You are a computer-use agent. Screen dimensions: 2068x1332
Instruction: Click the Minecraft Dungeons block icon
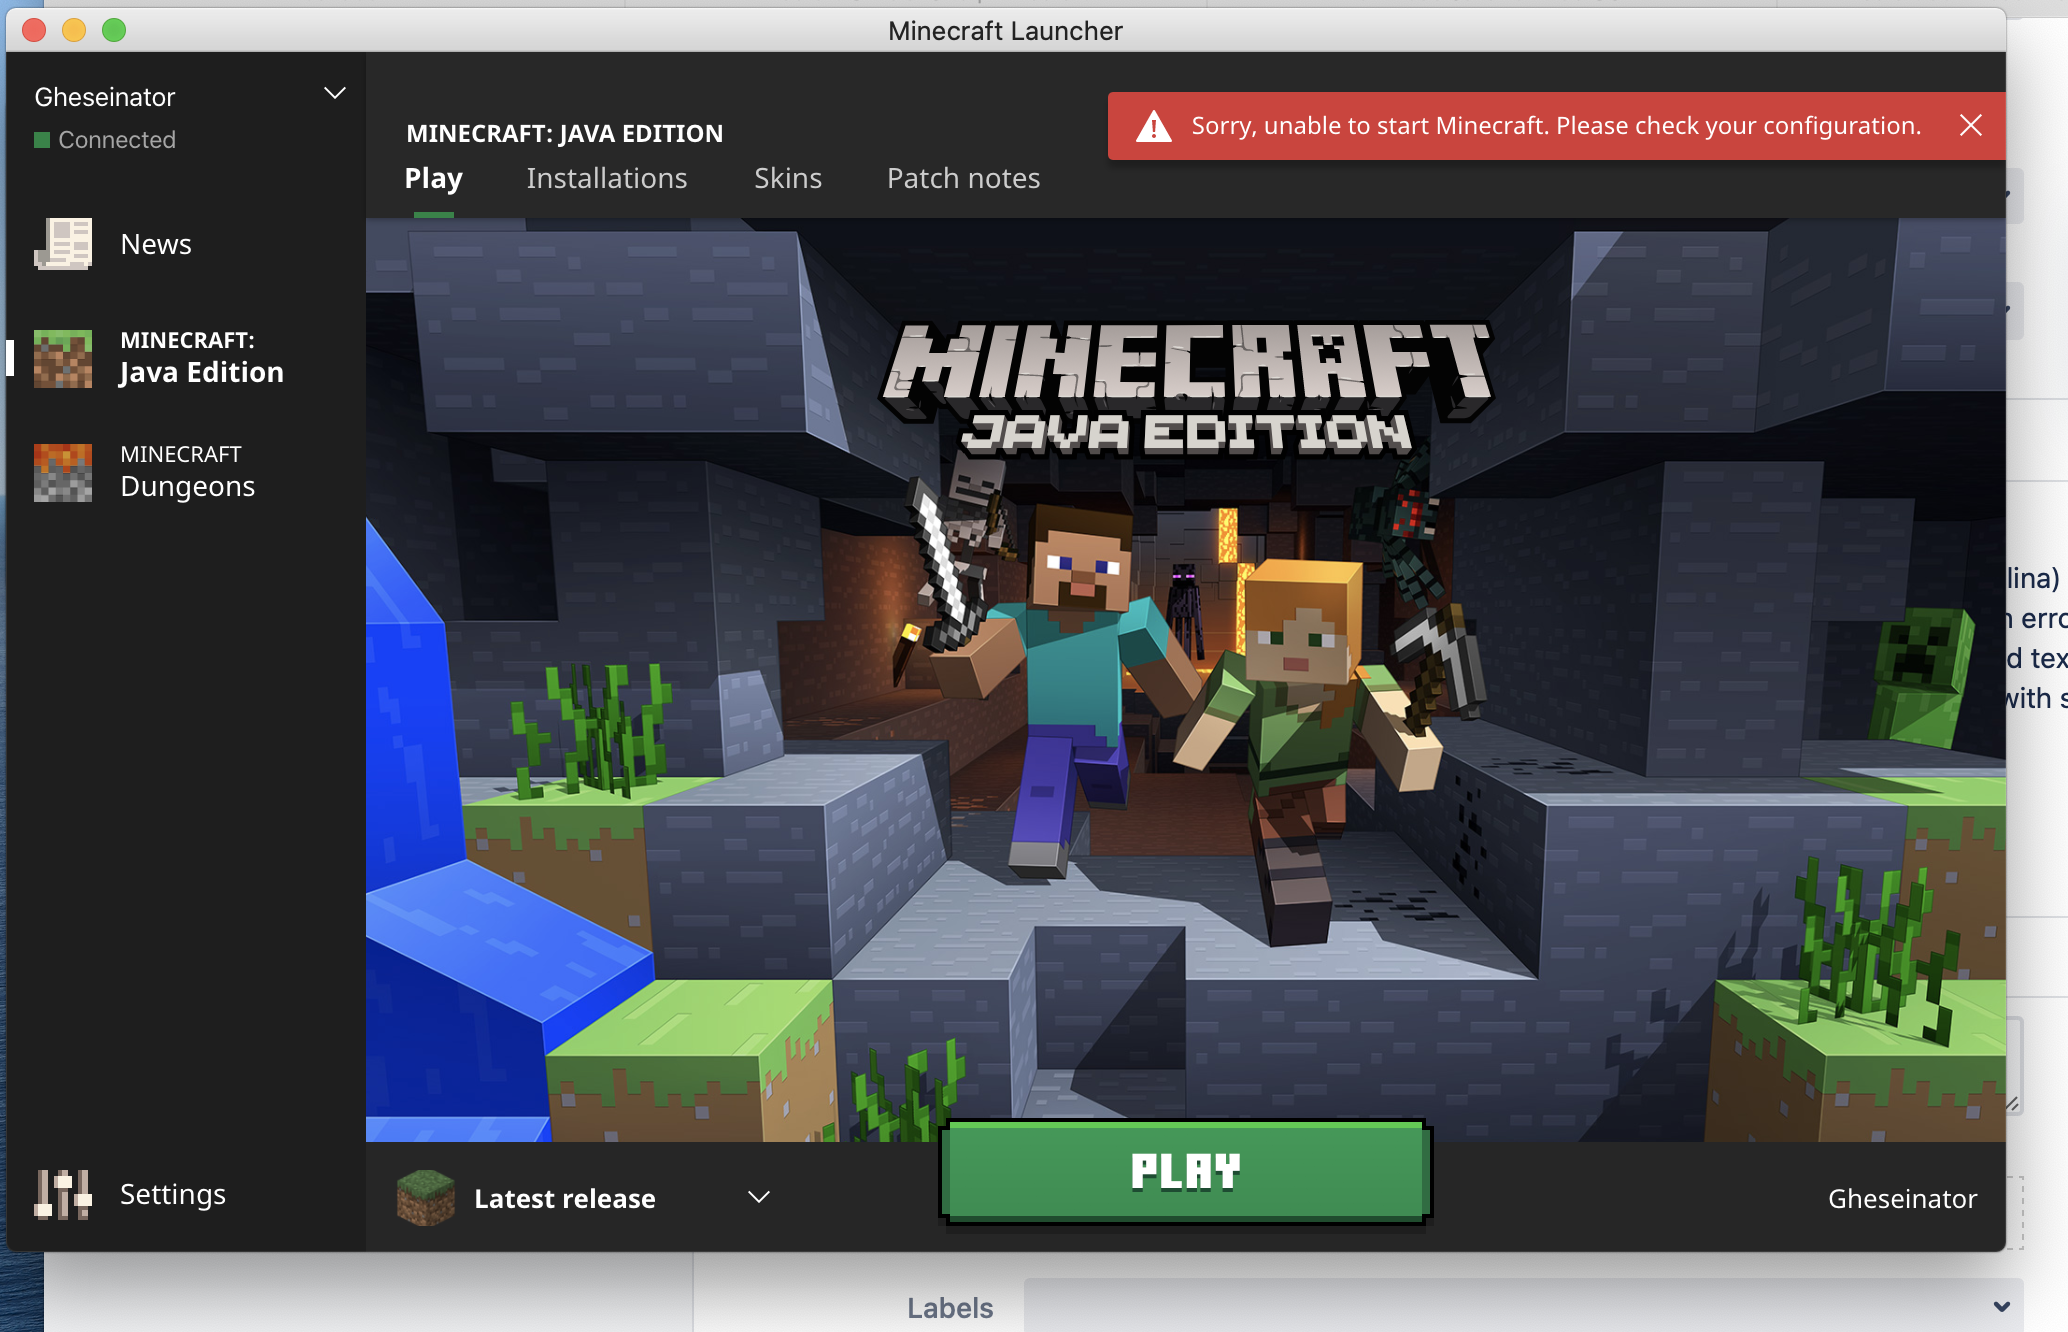[x=63, y=472]
